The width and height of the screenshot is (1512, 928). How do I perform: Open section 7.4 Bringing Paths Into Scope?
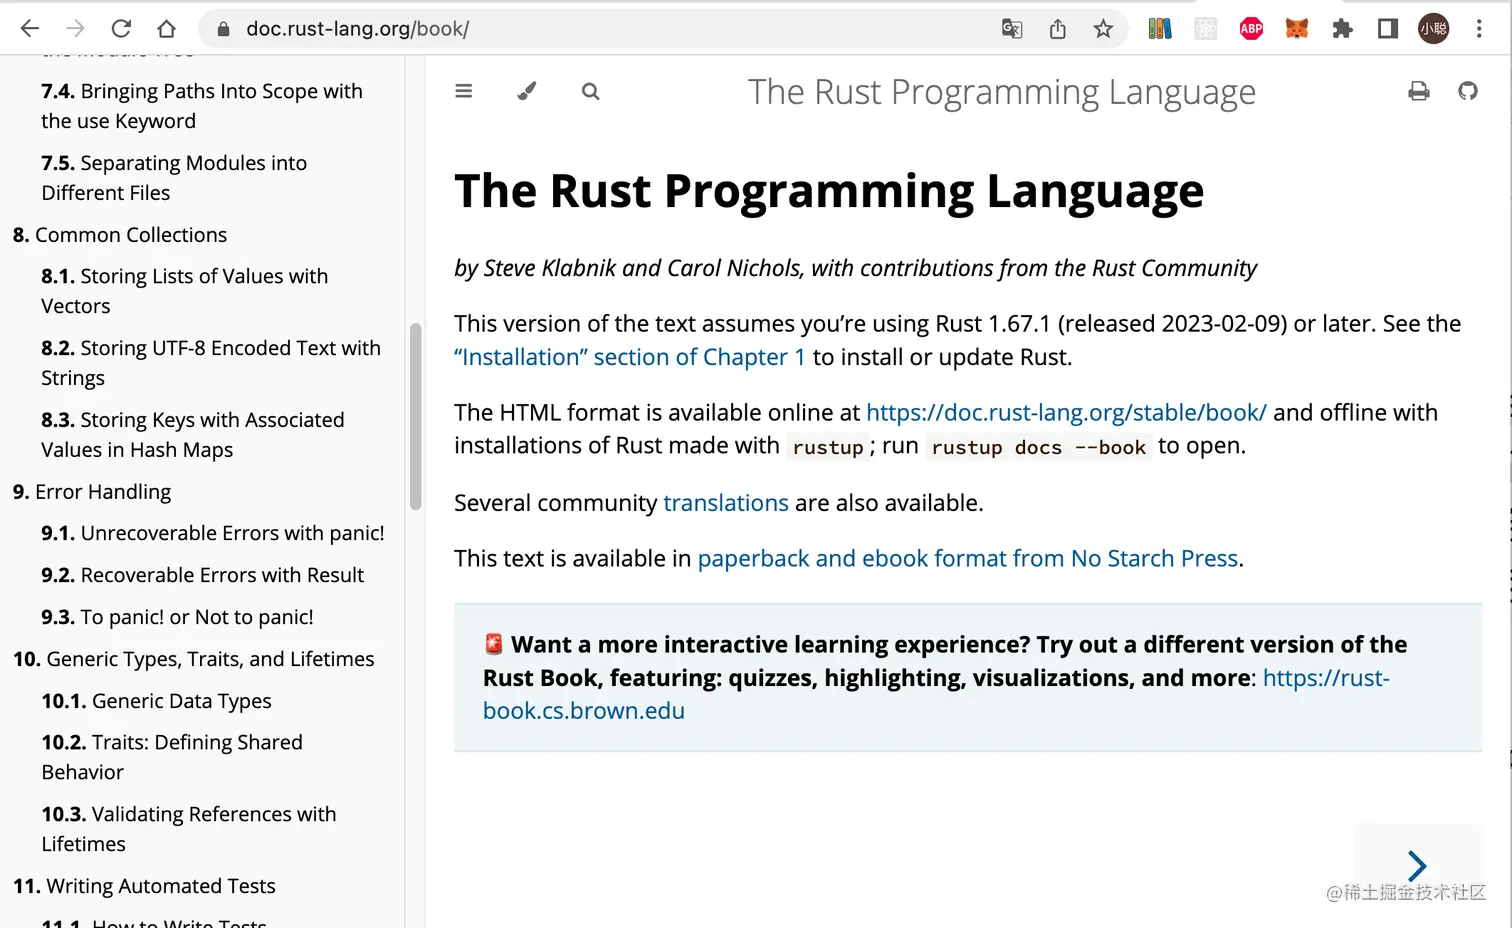pos(202,106)
